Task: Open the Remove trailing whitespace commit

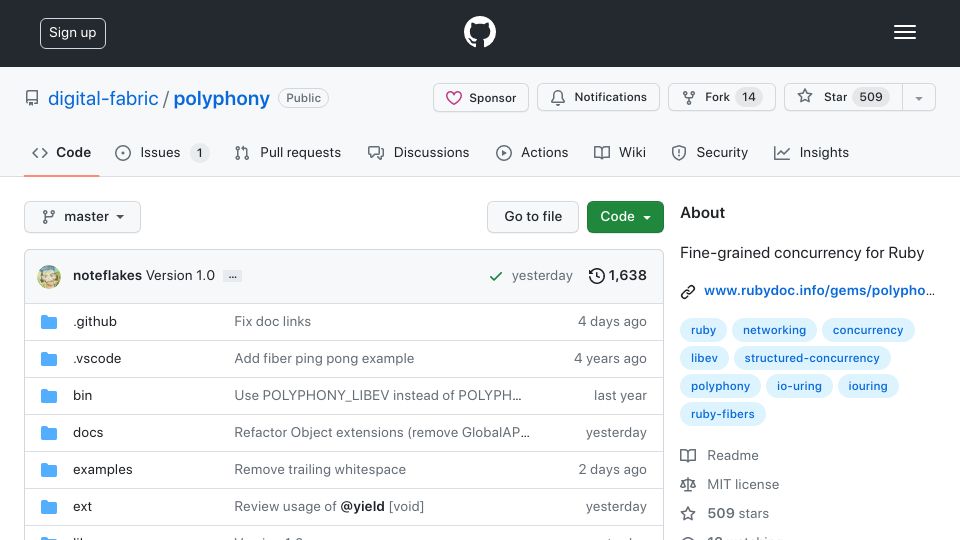Action: click(x=320, y=470)
